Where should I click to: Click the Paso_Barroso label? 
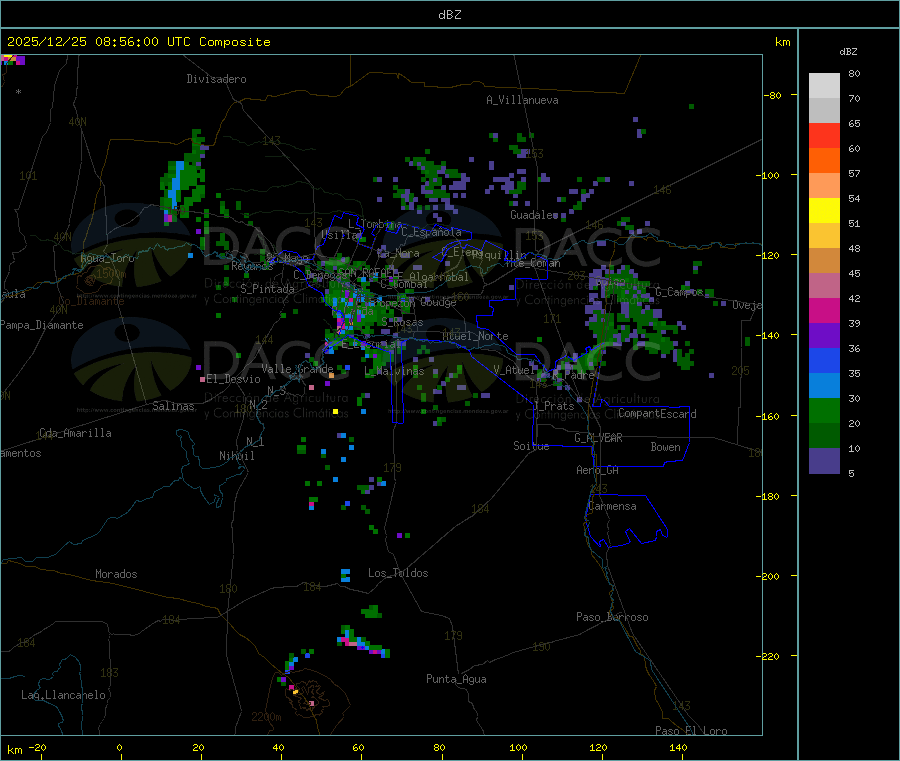[x=612, y=617]
